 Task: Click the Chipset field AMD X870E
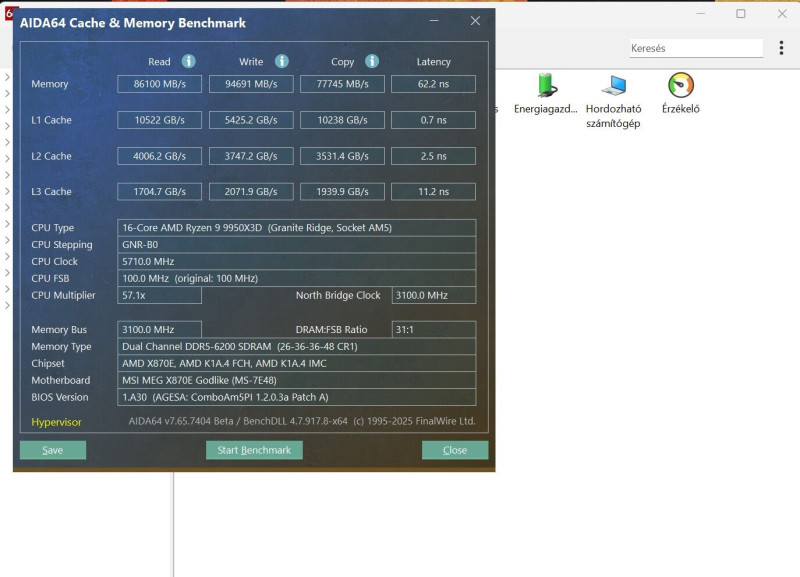(x=296, y=363)
